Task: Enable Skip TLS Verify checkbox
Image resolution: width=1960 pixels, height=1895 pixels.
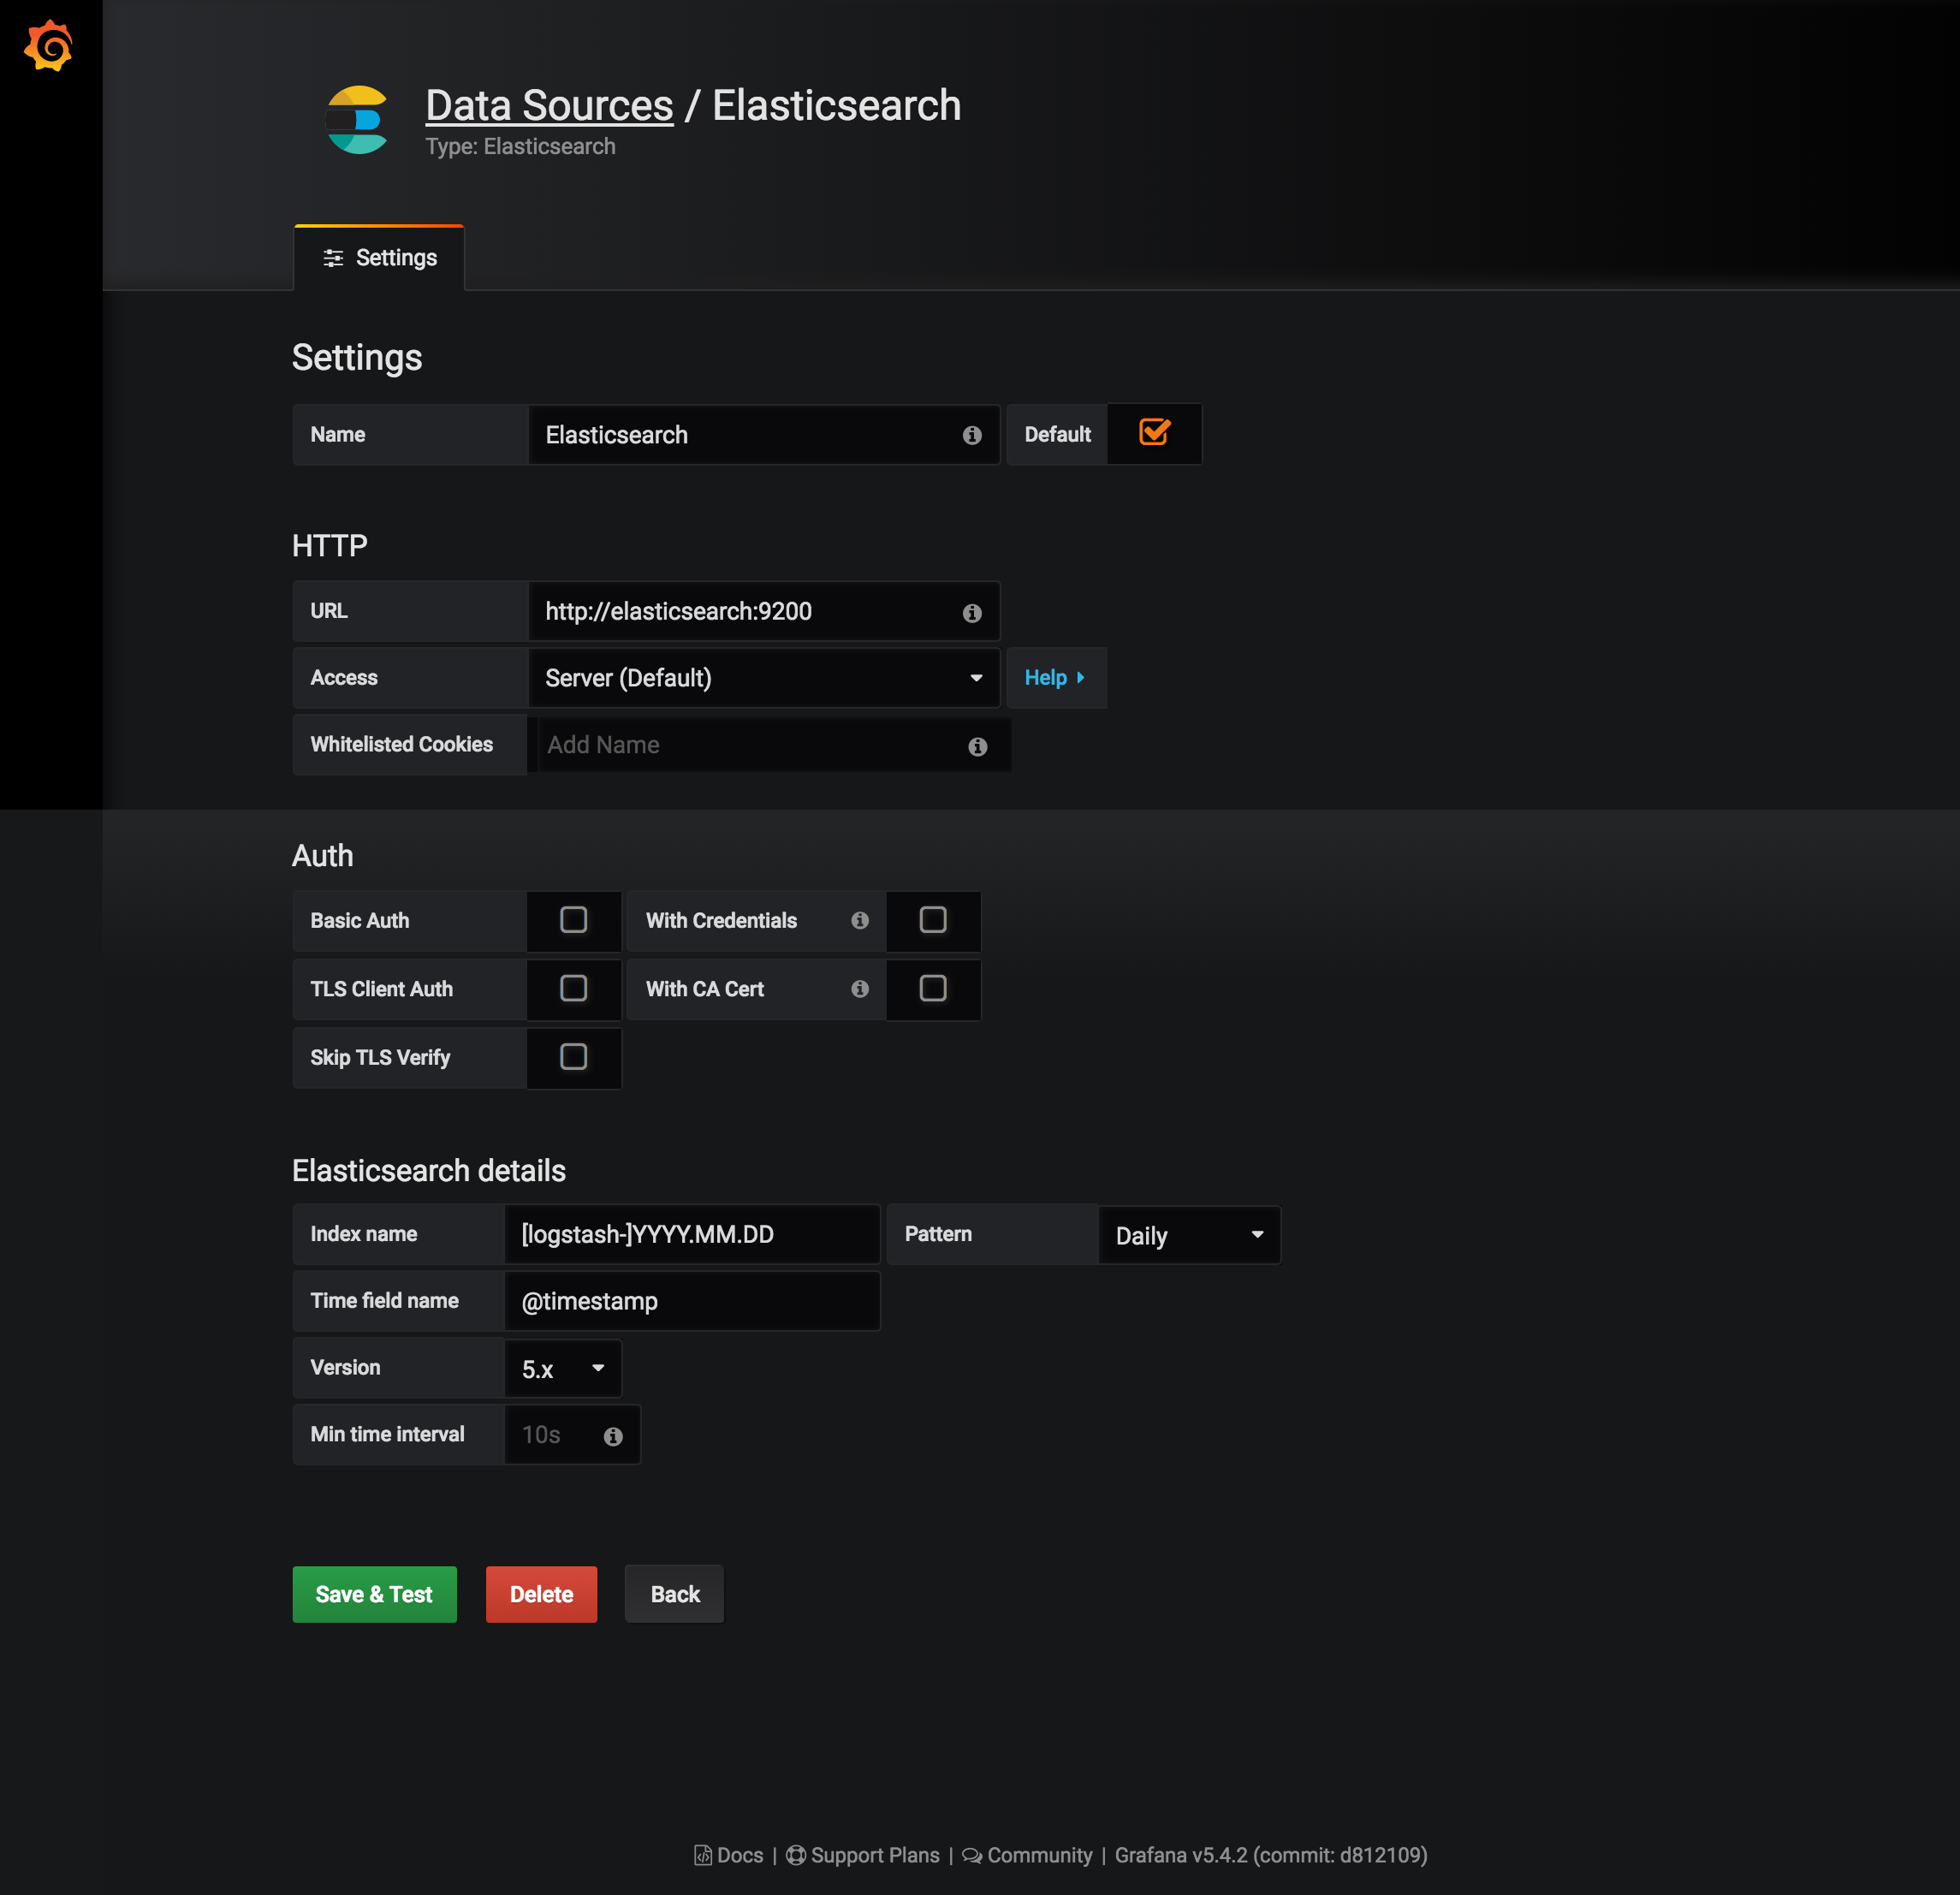Action: point(573,1057)
